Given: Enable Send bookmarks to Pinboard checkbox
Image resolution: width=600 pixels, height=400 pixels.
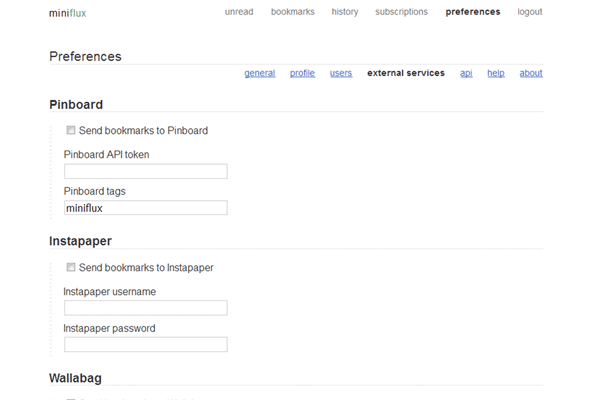Looking at the screenshot, I should click(71, 130).
